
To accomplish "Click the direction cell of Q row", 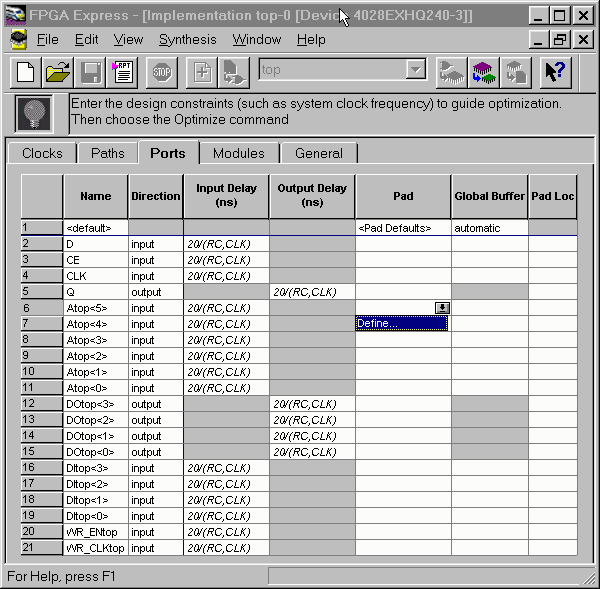I will pos(156,292).
